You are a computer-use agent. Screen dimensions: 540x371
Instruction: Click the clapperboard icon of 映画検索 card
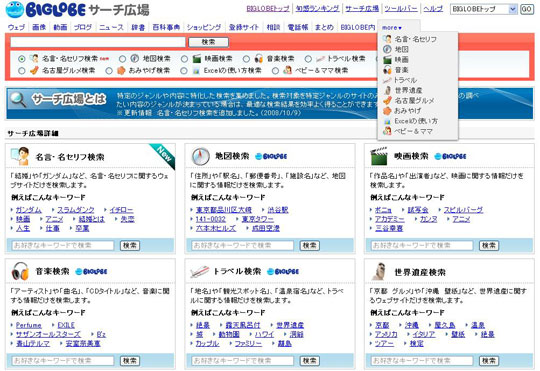pyautogui.click(x=379, y=156)
